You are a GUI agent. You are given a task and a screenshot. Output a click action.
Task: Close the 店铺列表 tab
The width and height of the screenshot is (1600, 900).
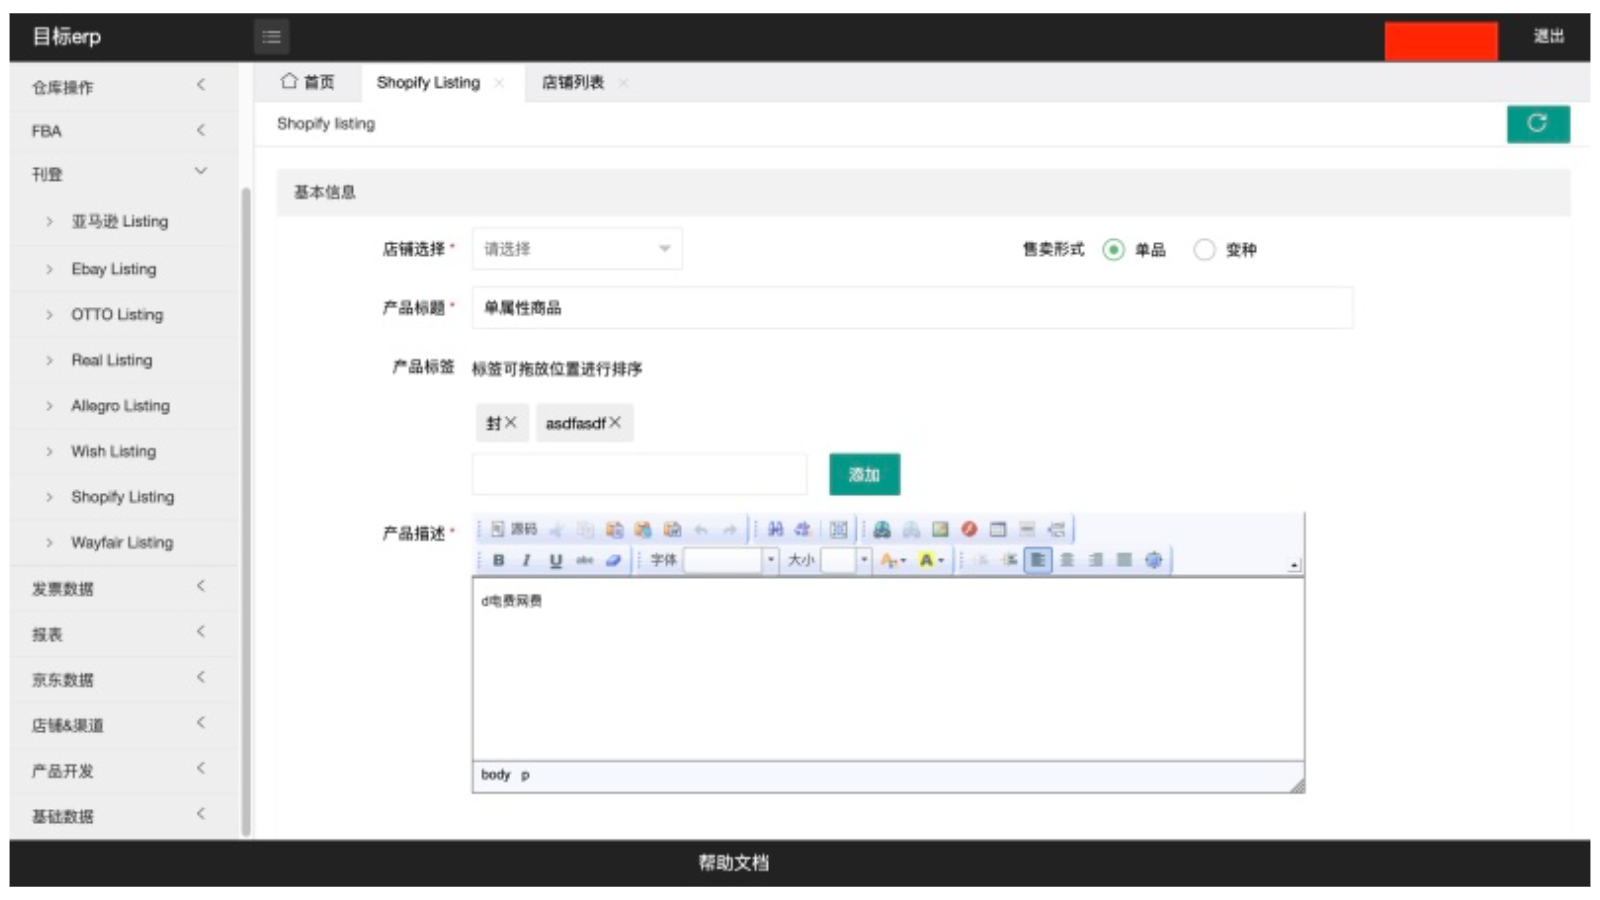tap(623, 83)
